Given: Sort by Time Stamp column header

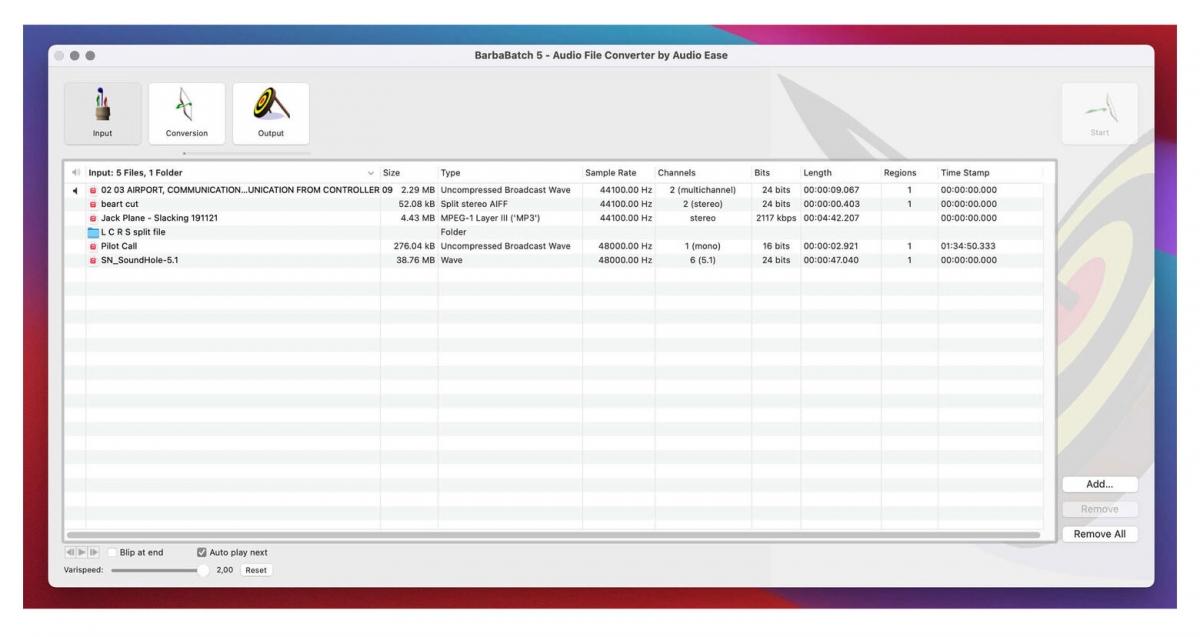Looking at the screenshot, I should pos(965,173).
